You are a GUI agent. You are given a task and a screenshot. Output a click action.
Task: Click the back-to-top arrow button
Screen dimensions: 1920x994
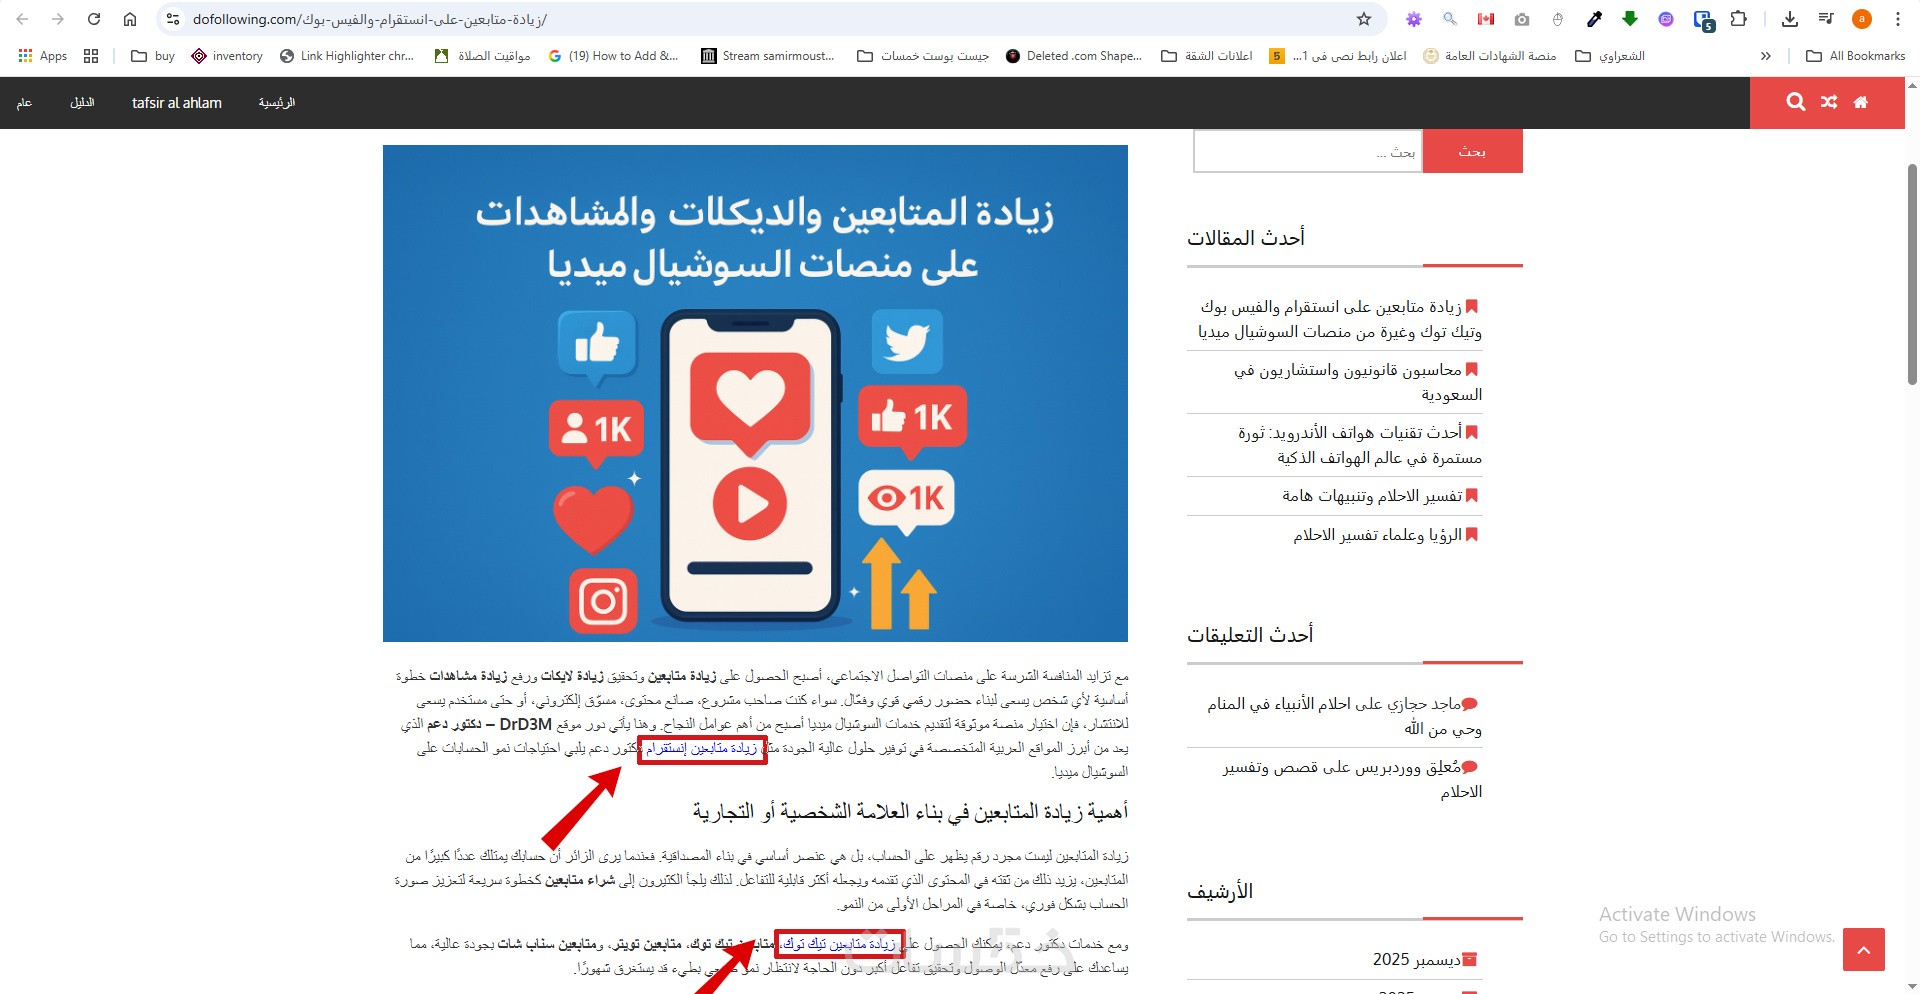click(x=1864, y=949)
